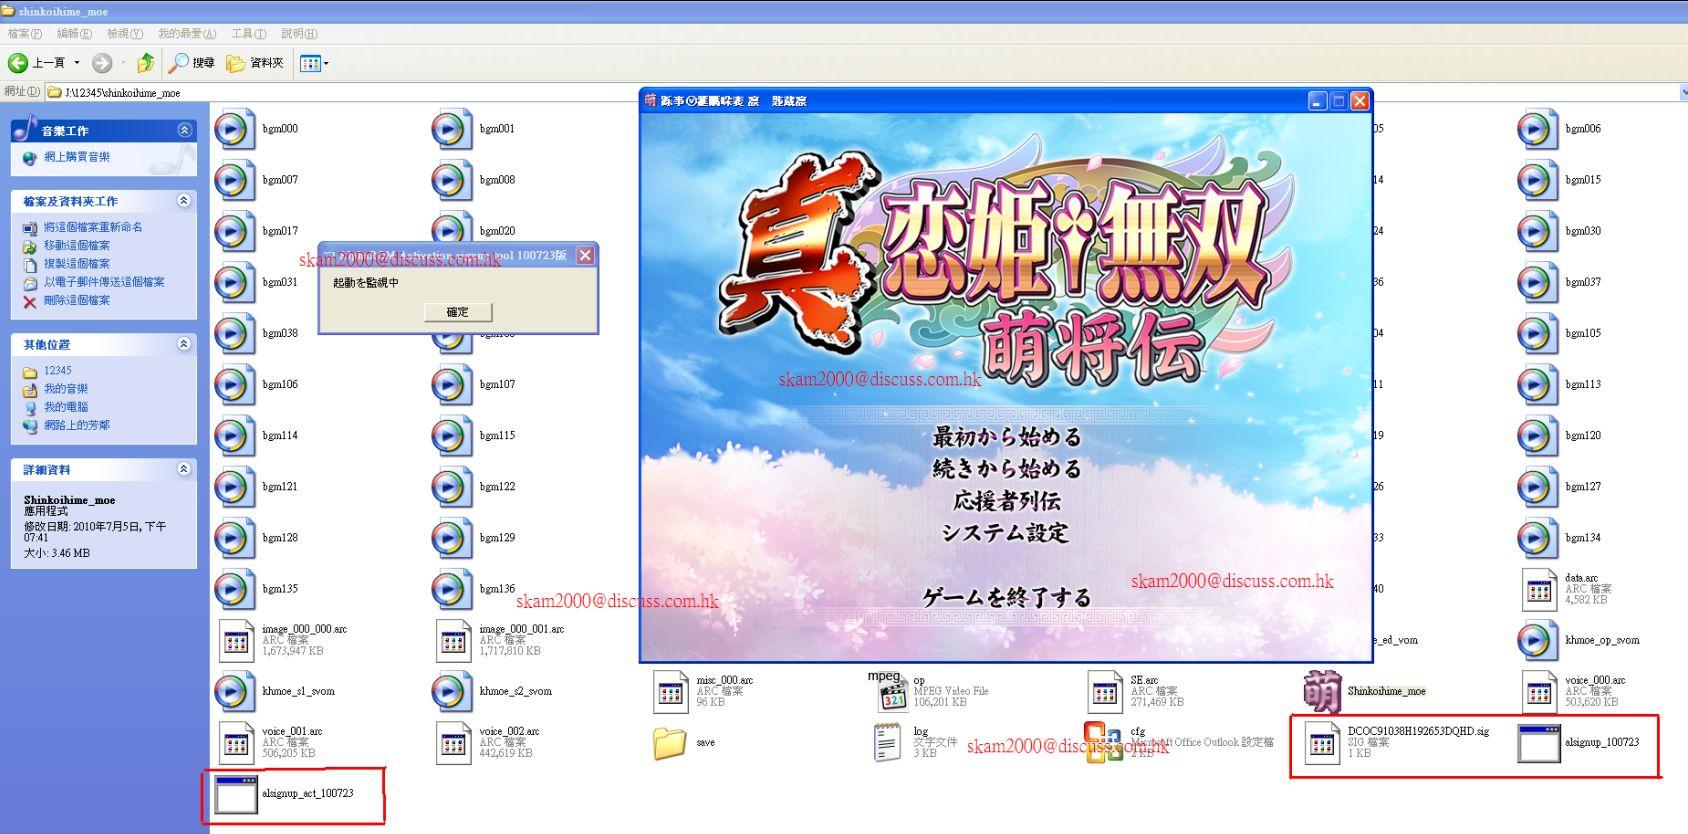Click the Up folder toolbar icon
1688x834 pixels.
(145, 63)
